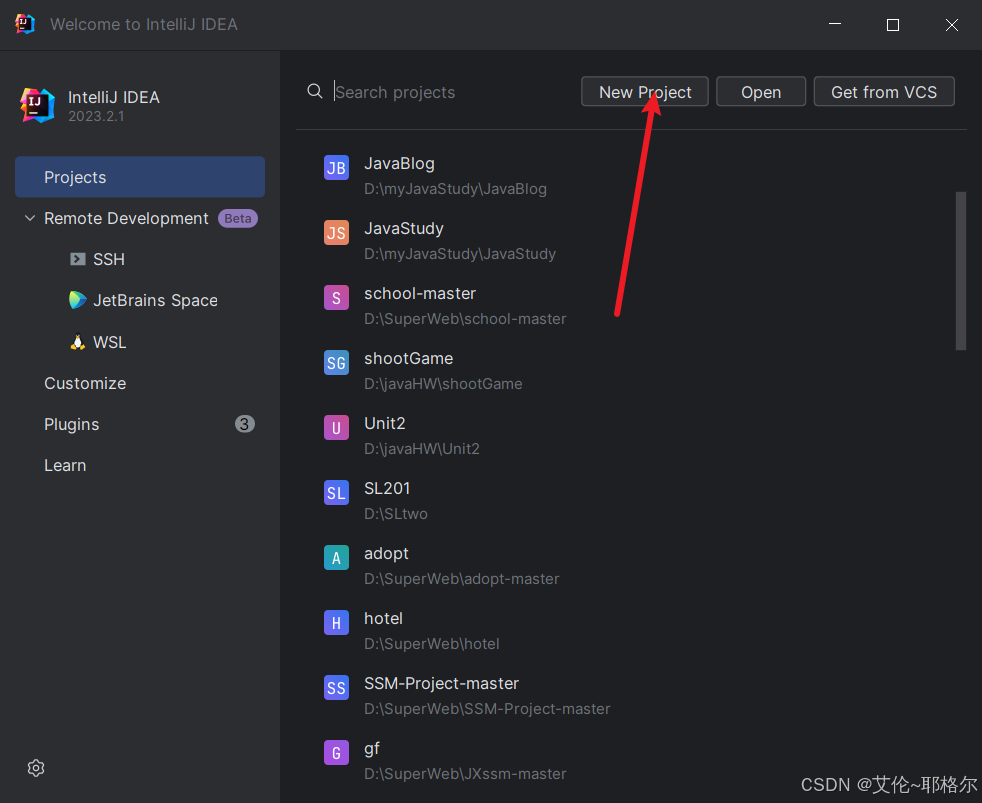Click the S icon for school-master

pos(336,298)
